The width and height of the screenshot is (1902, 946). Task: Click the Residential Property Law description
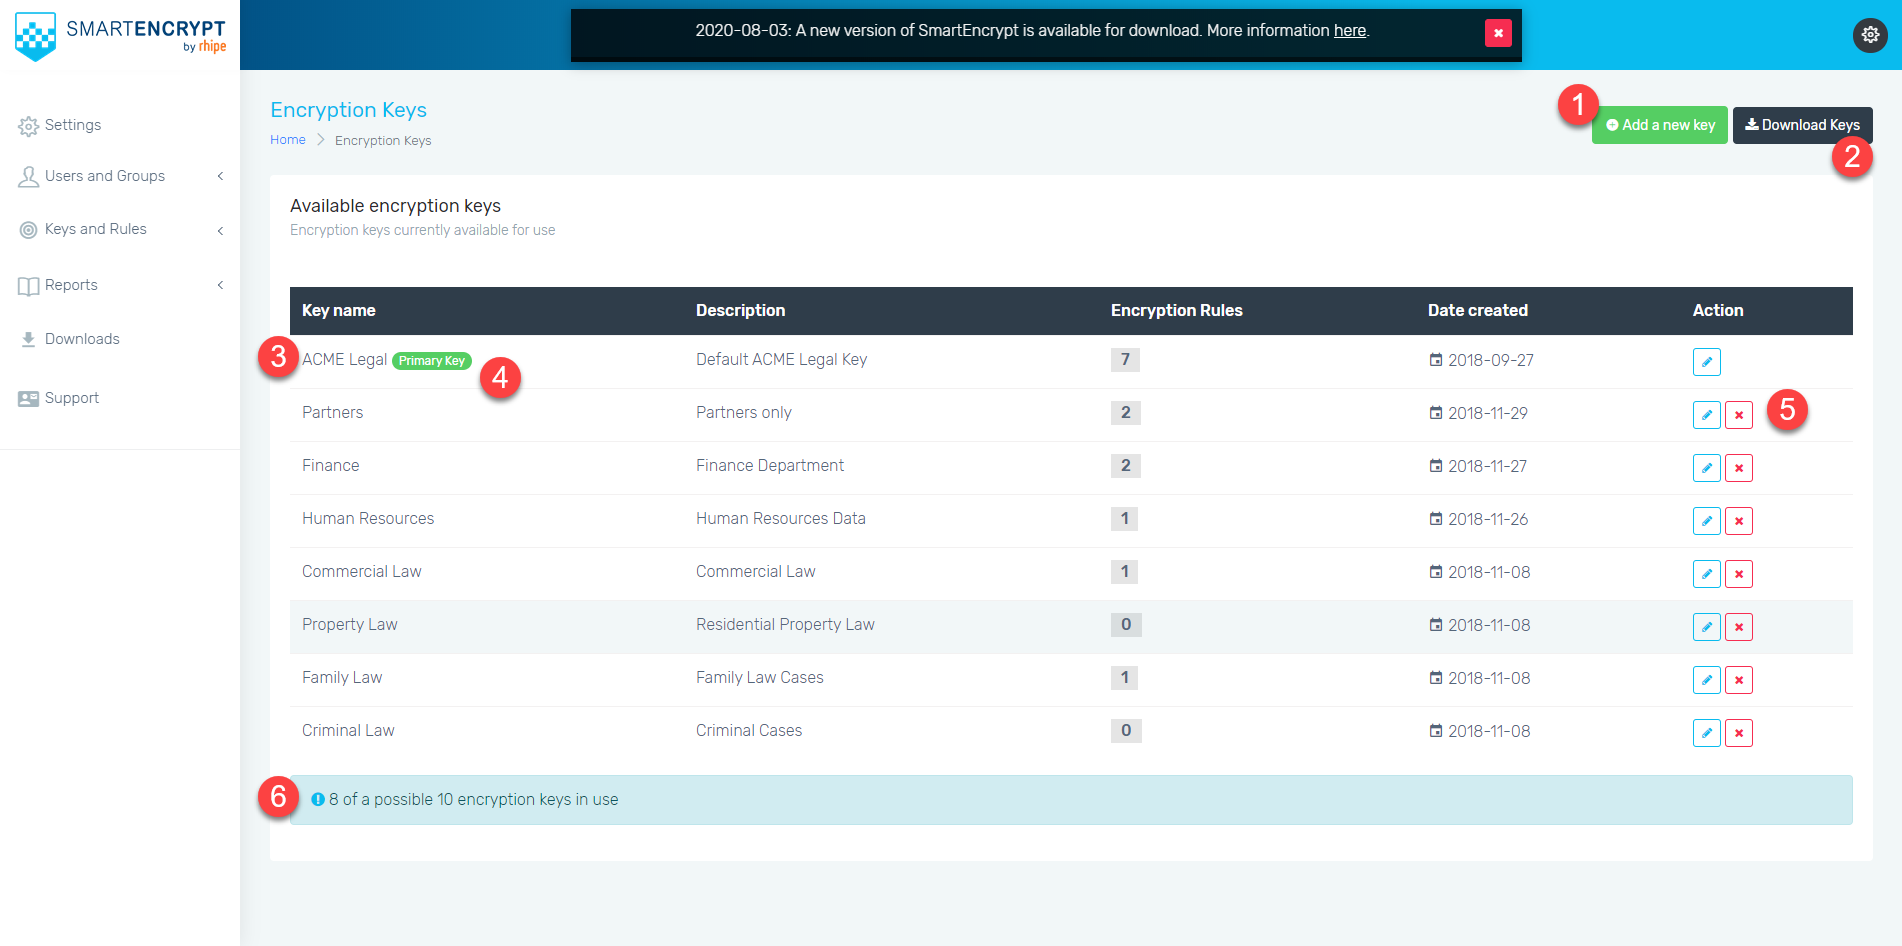785,625
